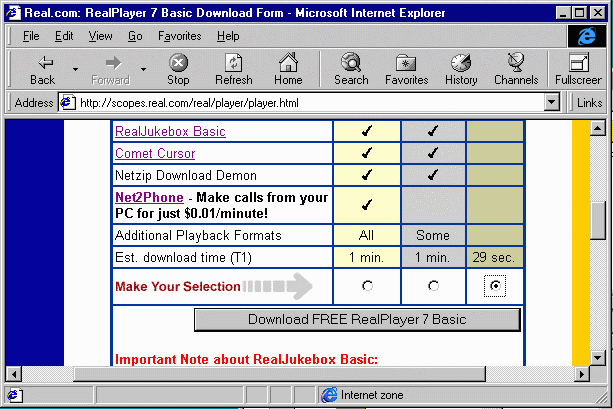Image resolution: width=613 pixels, height=409 pixels.
Task: Follow the RealJukebox Basic link
Action: (x=170, y=131)
